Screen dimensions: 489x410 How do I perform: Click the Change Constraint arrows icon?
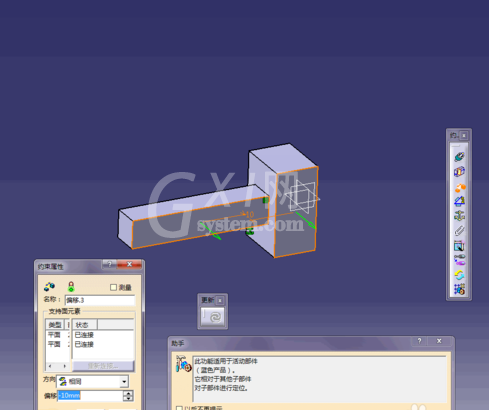(459, 275)
